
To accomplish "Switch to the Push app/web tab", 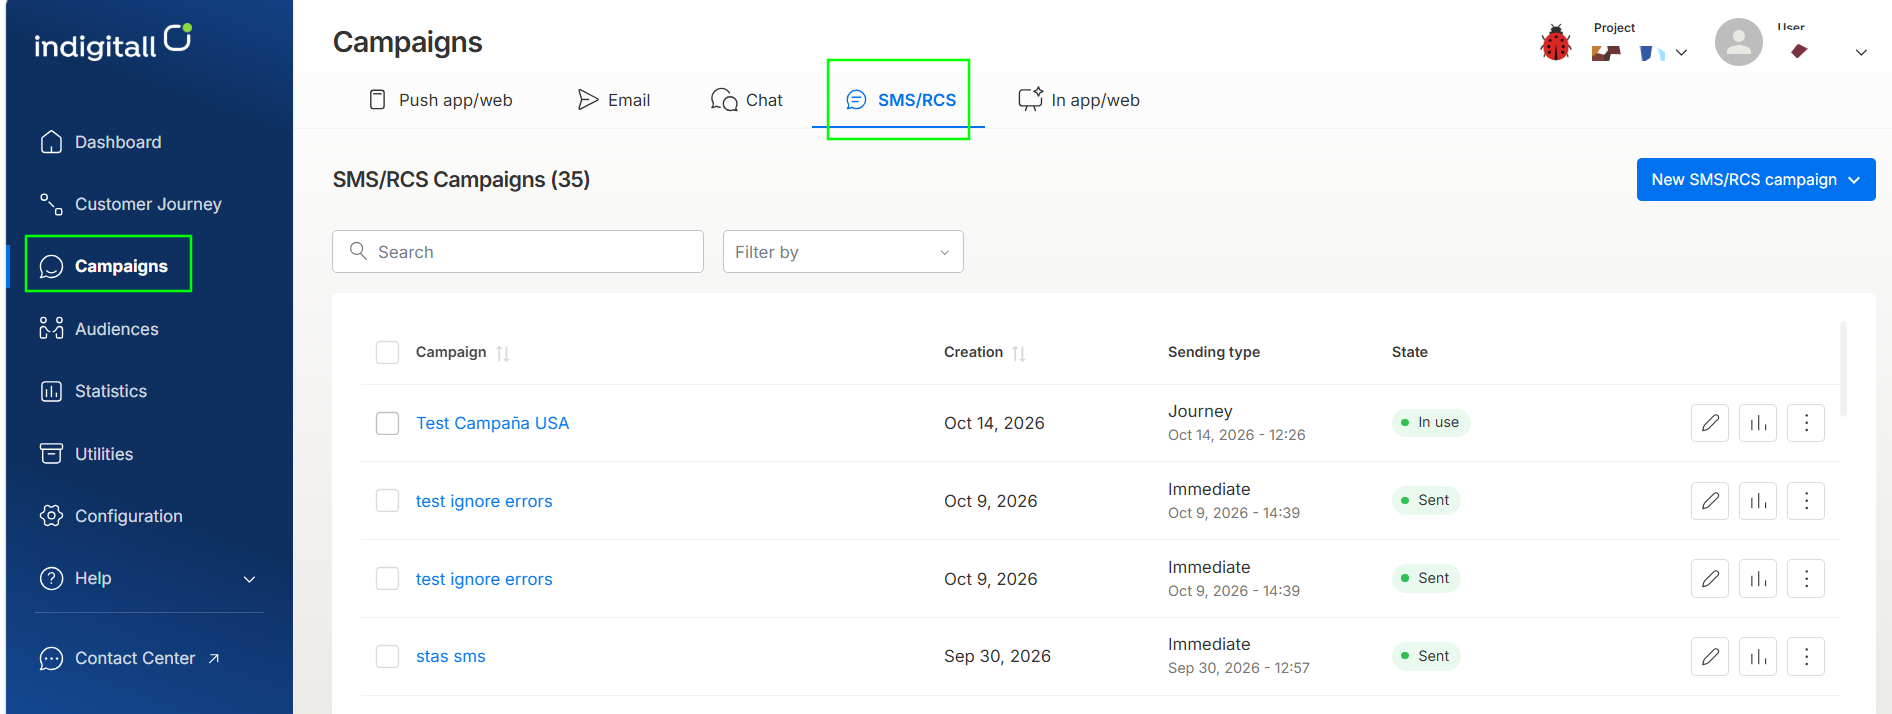I will pos(441,100).
